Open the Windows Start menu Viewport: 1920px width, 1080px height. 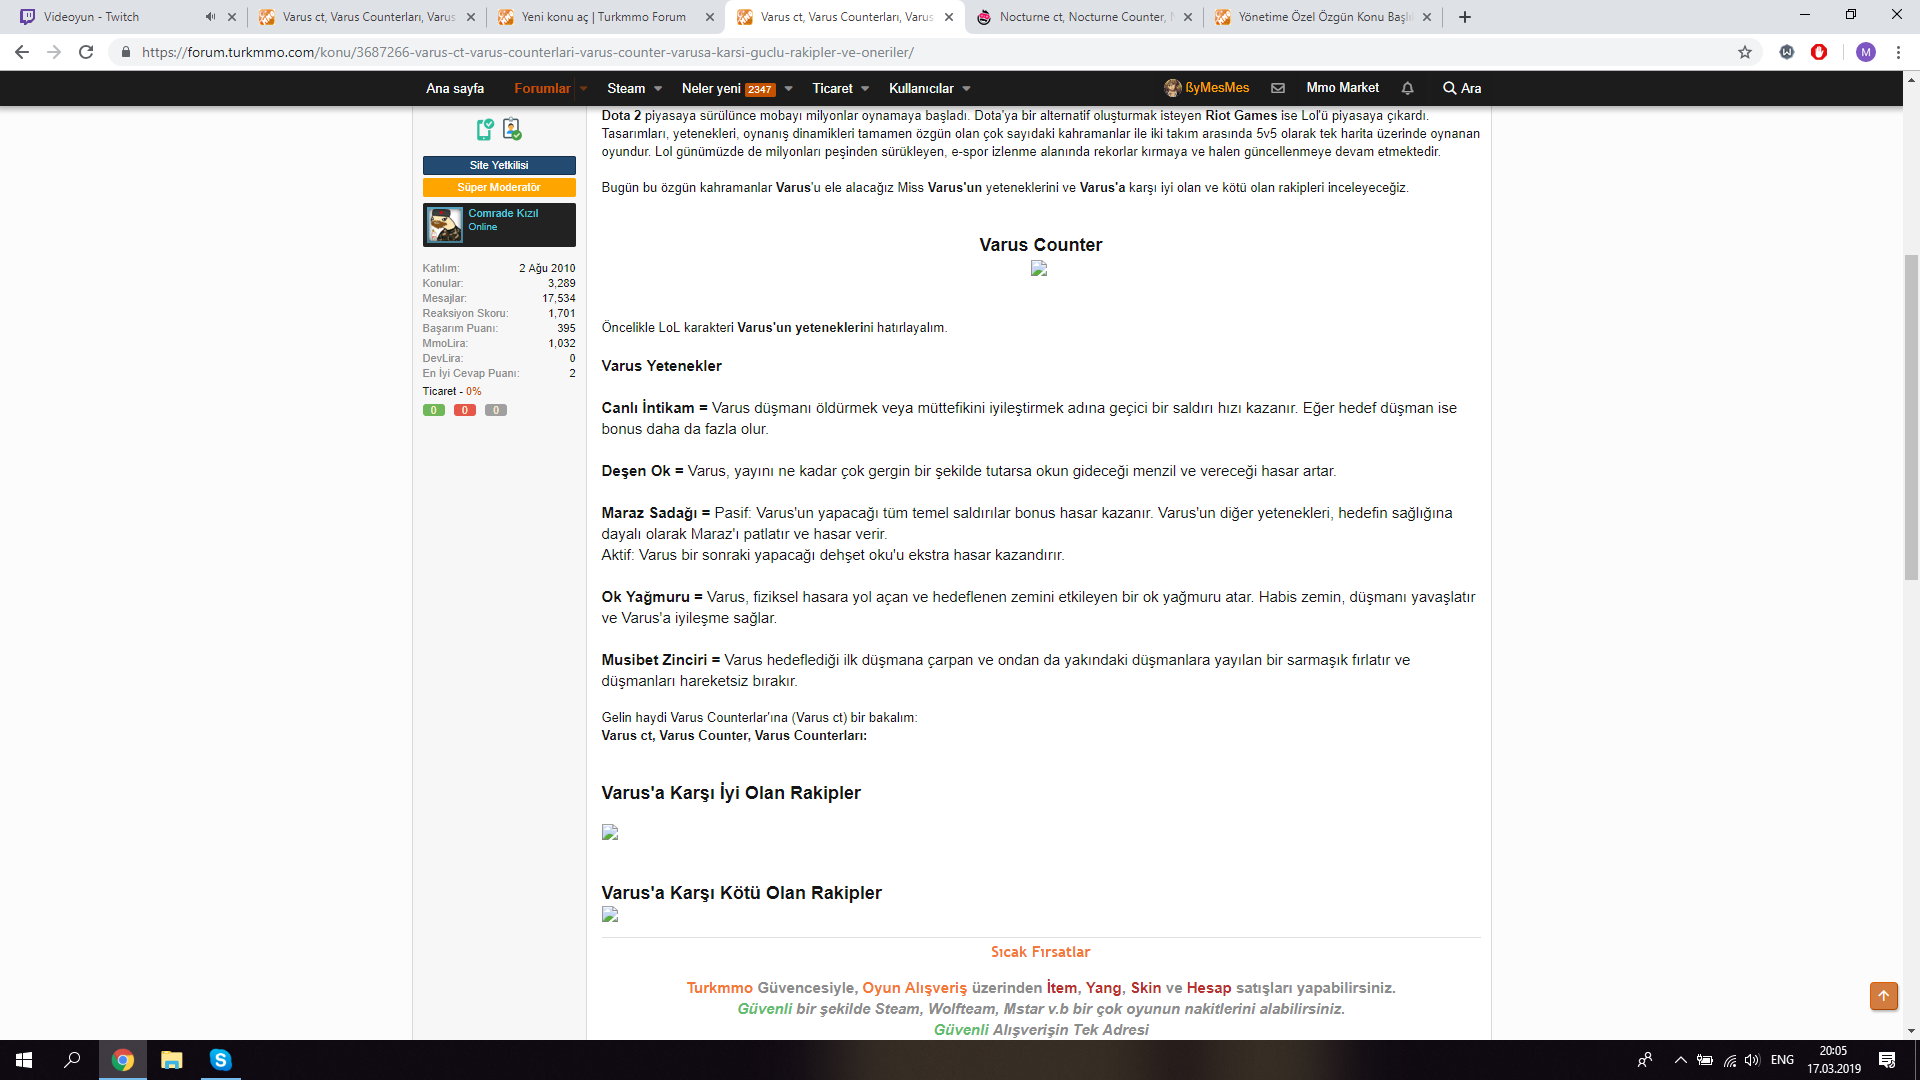tap(24, 1060)
